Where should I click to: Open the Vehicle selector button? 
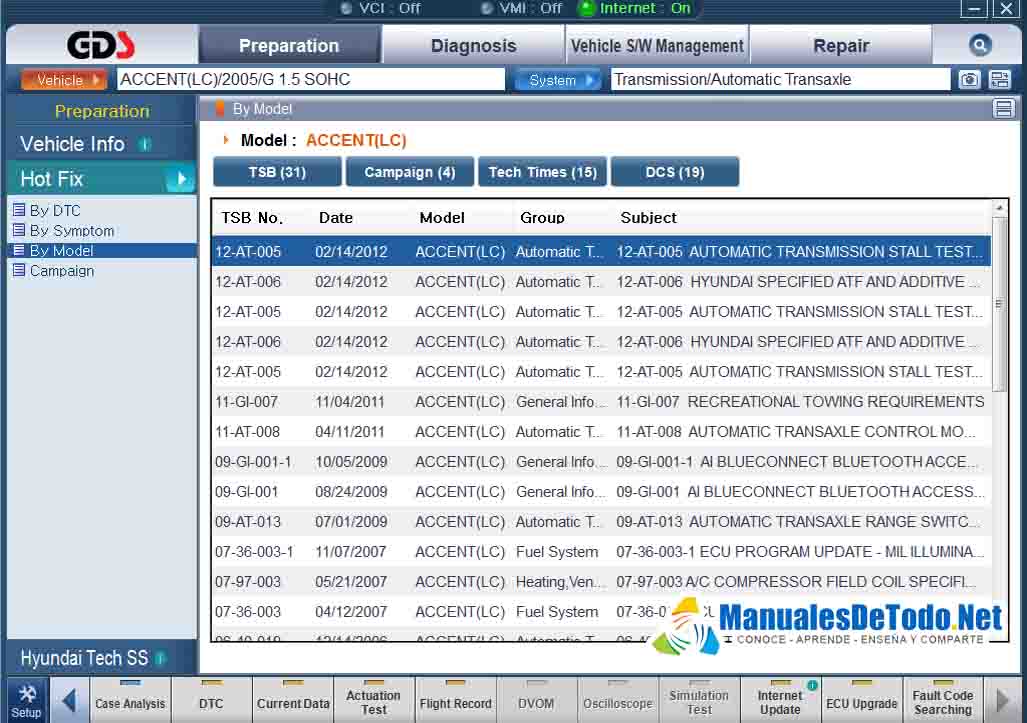point(64,80)
